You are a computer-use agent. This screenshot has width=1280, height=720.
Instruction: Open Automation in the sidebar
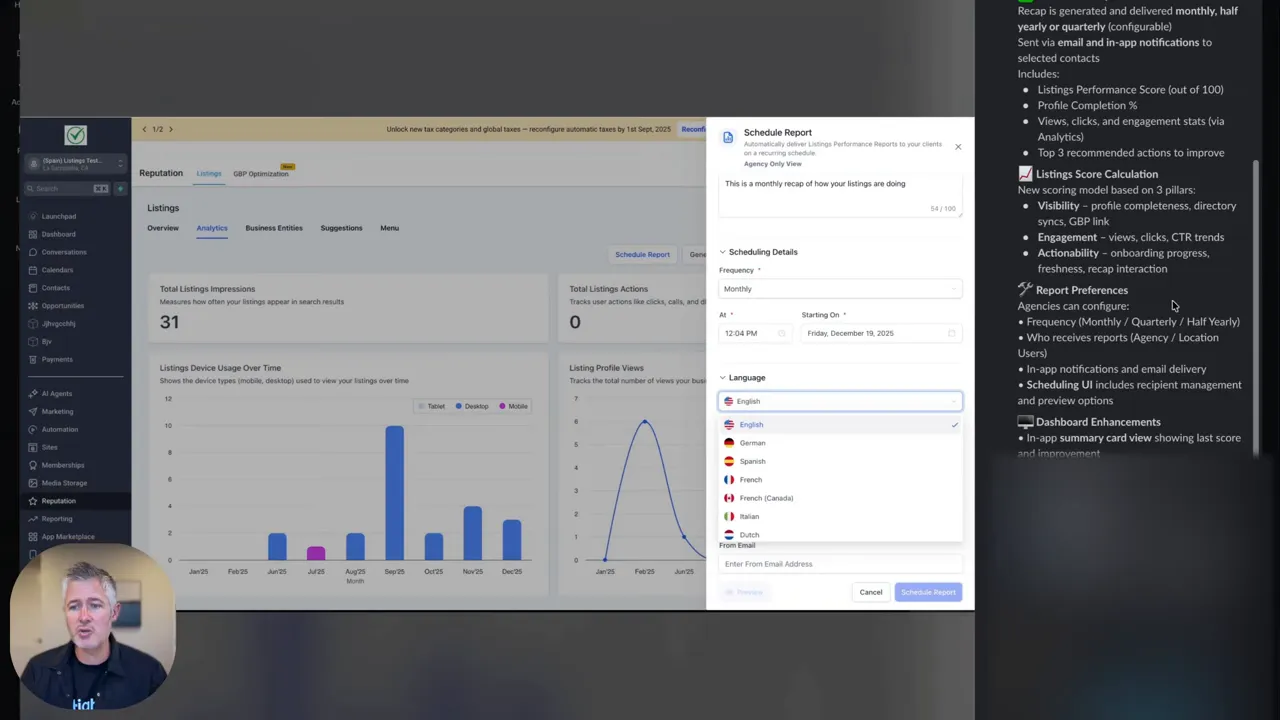tap(59, 429)
